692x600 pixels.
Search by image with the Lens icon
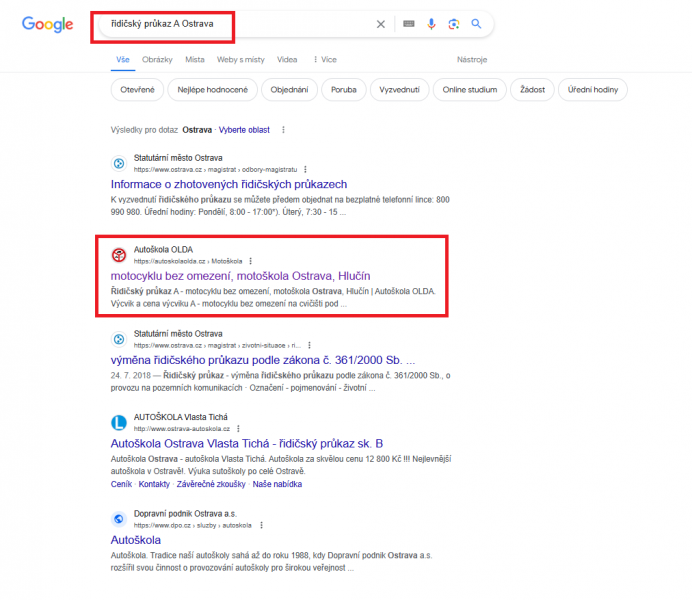coord(454,24)
